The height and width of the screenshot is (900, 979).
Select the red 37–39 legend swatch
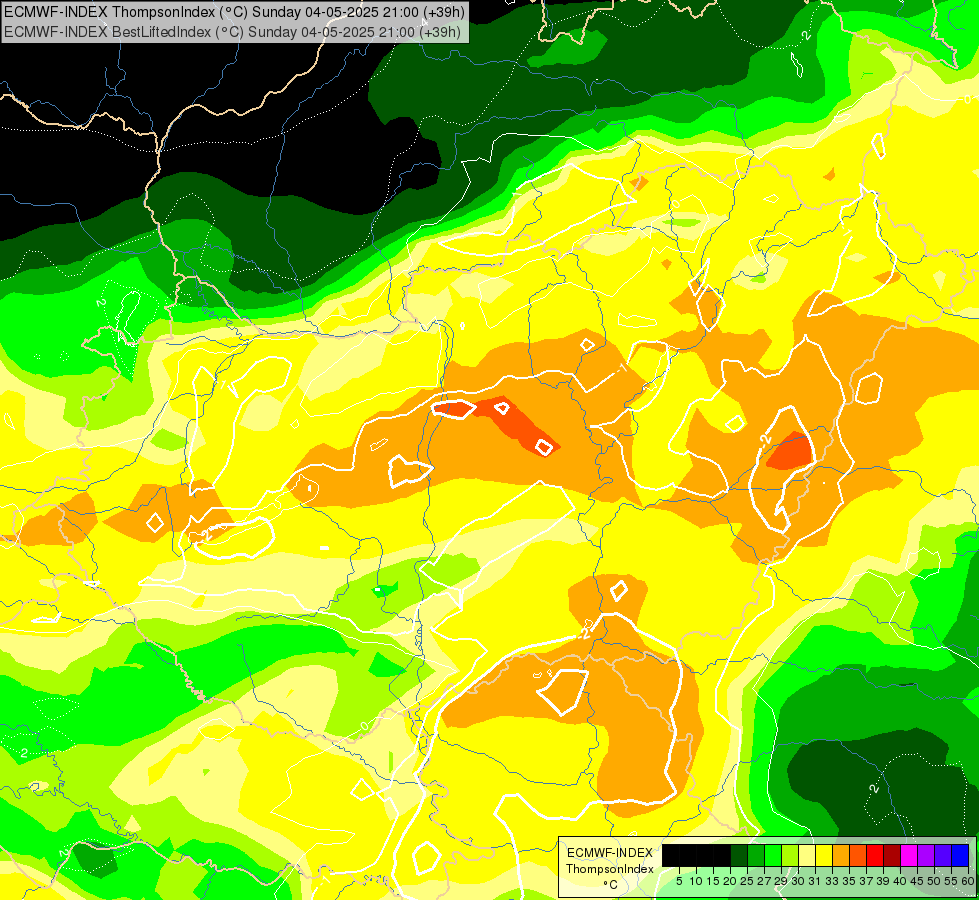[875, 856]
